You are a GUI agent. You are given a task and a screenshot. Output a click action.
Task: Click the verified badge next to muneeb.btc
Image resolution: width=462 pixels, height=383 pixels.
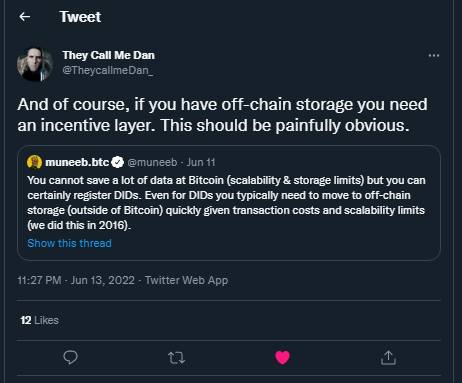117,162
